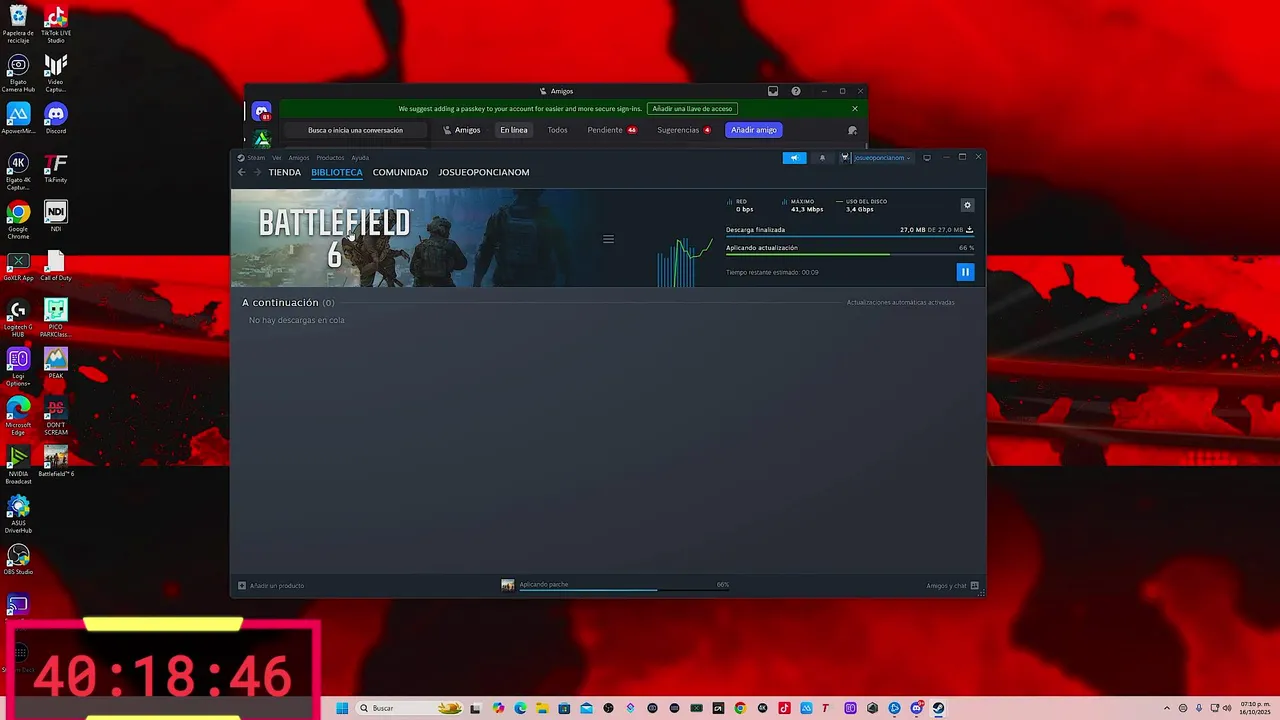Click Steam icon in the taskbar

tap(938, 708)
